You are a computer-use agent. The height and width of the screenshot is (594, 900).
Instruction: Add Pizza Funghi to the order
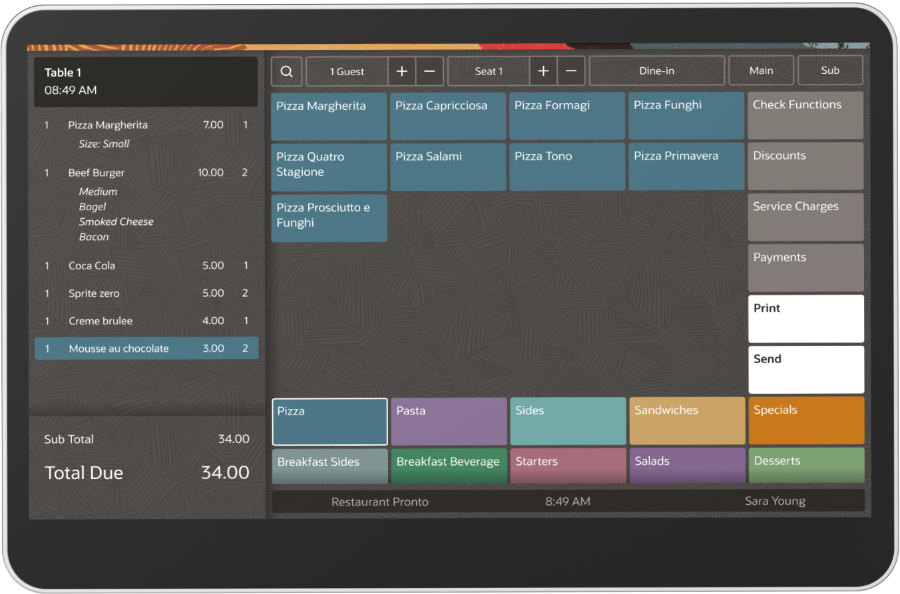tap(686, 116)
